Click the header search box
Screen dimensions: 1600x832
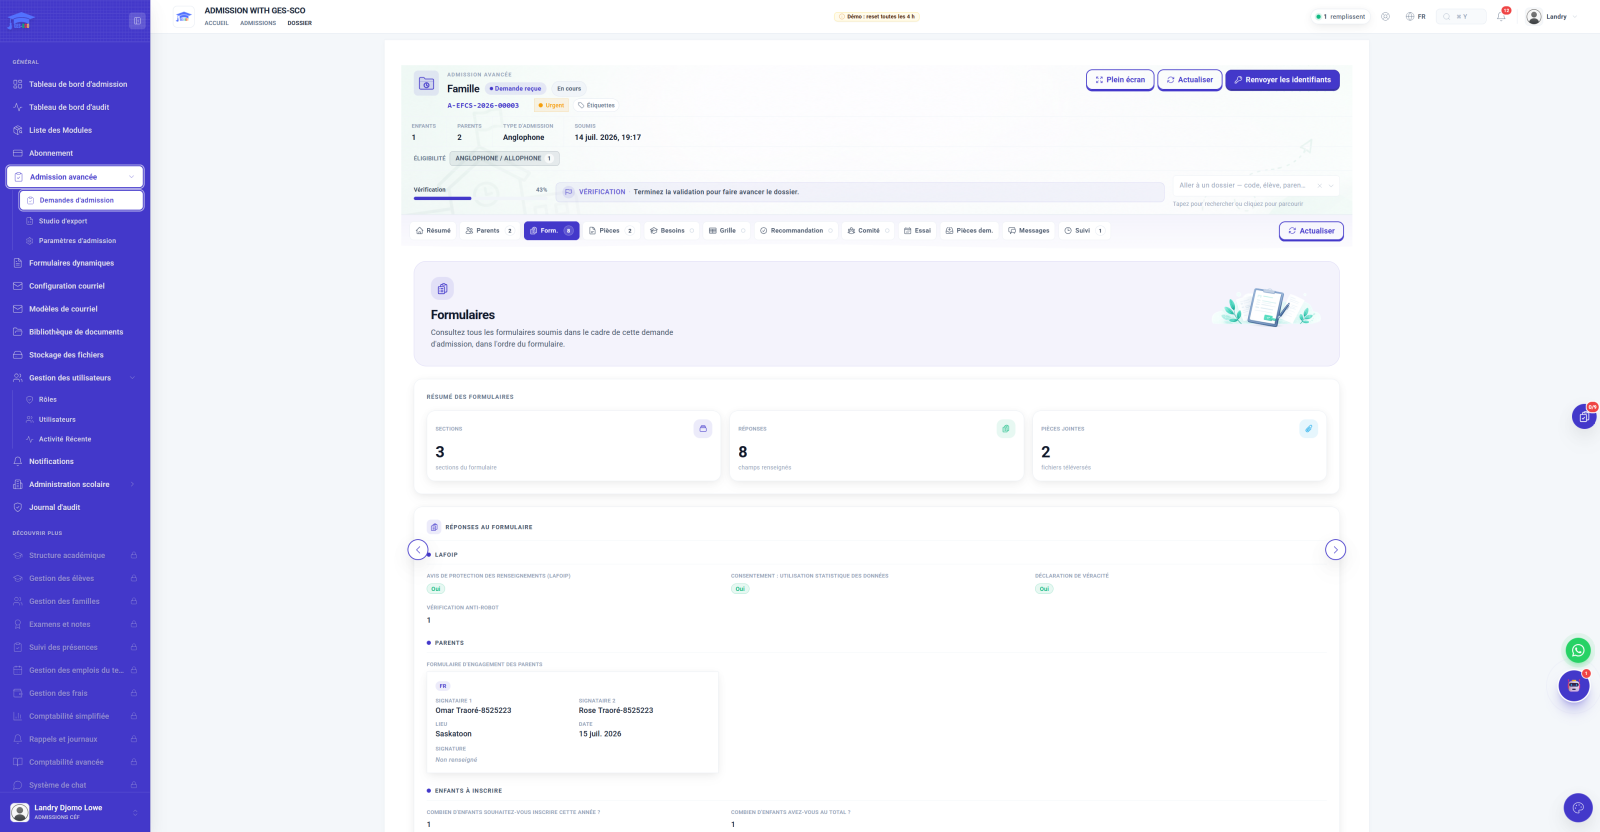1461,16
